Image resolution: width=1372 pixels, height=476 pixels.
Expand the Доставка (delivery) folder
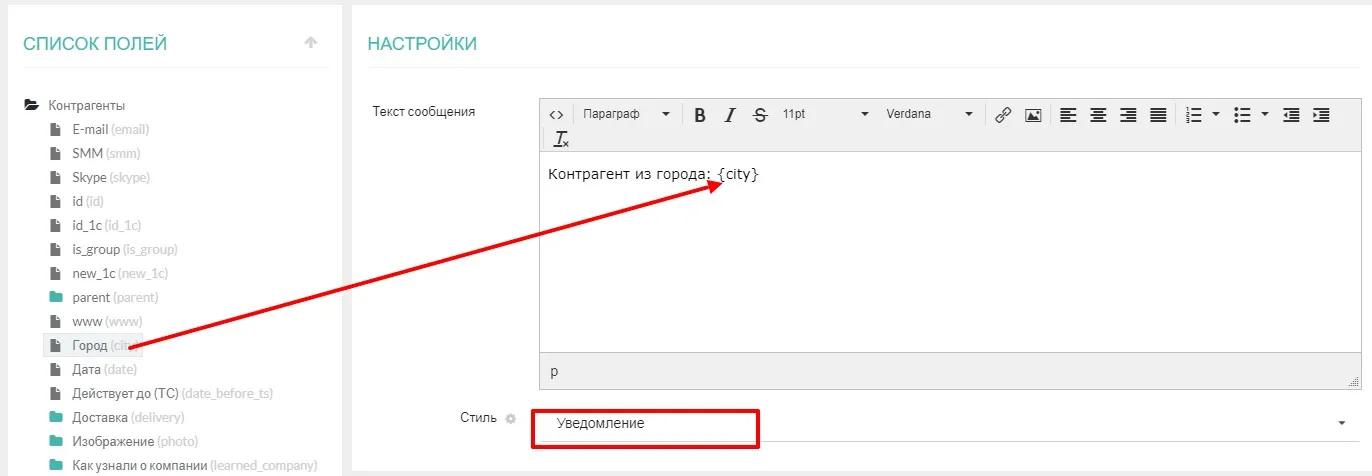click(57, 417)
